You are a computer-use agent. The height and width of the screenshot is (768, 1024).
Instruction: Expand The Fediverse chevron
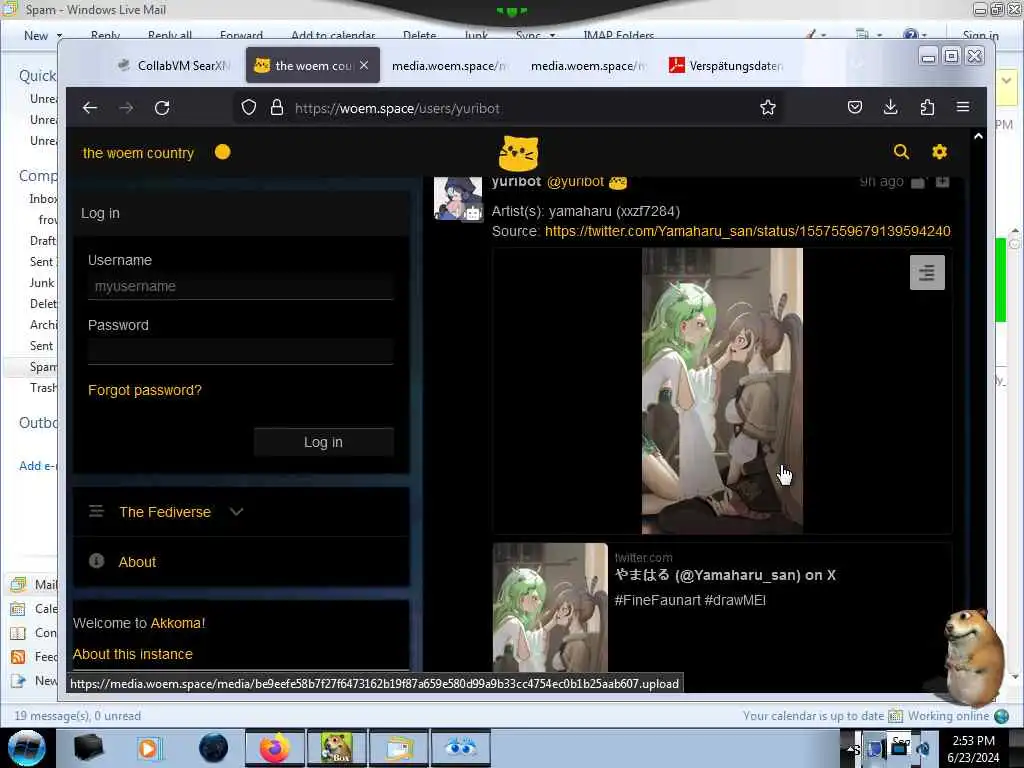pyautogui.click(x=236, y=511)
